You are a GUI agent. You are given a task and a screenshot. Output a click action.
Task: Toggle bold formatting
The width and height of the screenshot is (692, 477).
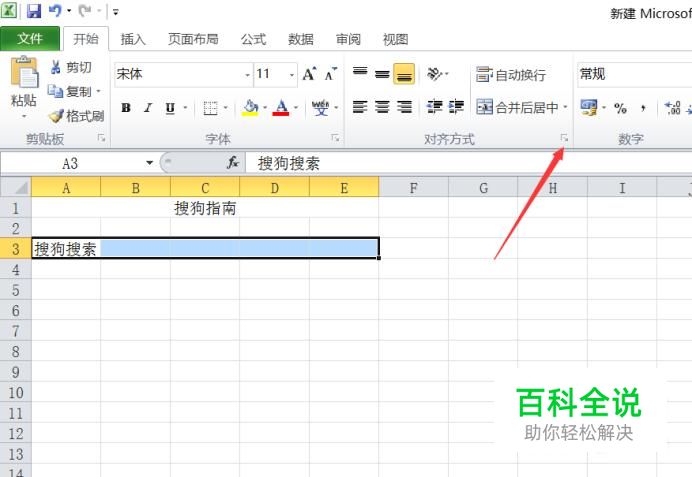[126, 108]
